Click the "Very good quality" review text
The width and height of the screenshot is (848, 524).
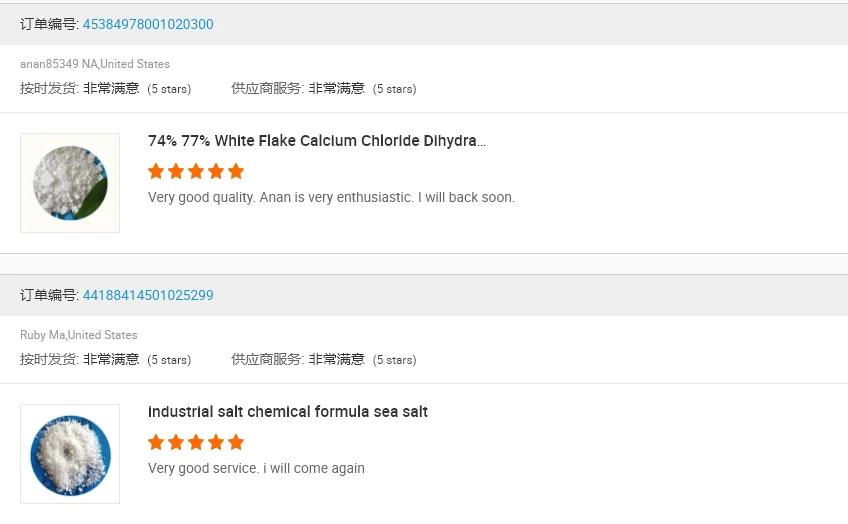[x=331, y=197]
